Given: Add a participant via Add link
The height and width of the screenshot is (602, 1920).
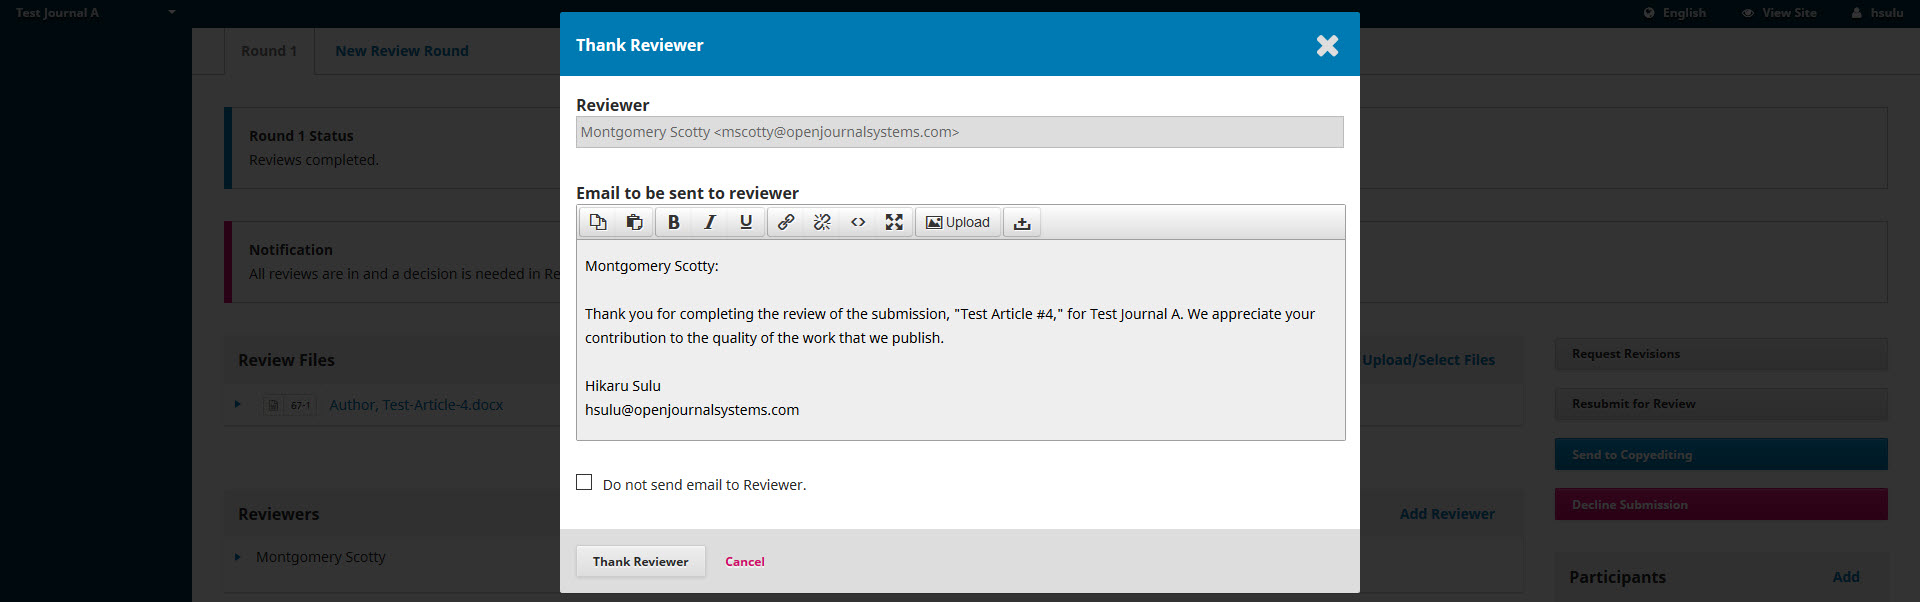Looking at the screenshot, I should coord(1846,577).
